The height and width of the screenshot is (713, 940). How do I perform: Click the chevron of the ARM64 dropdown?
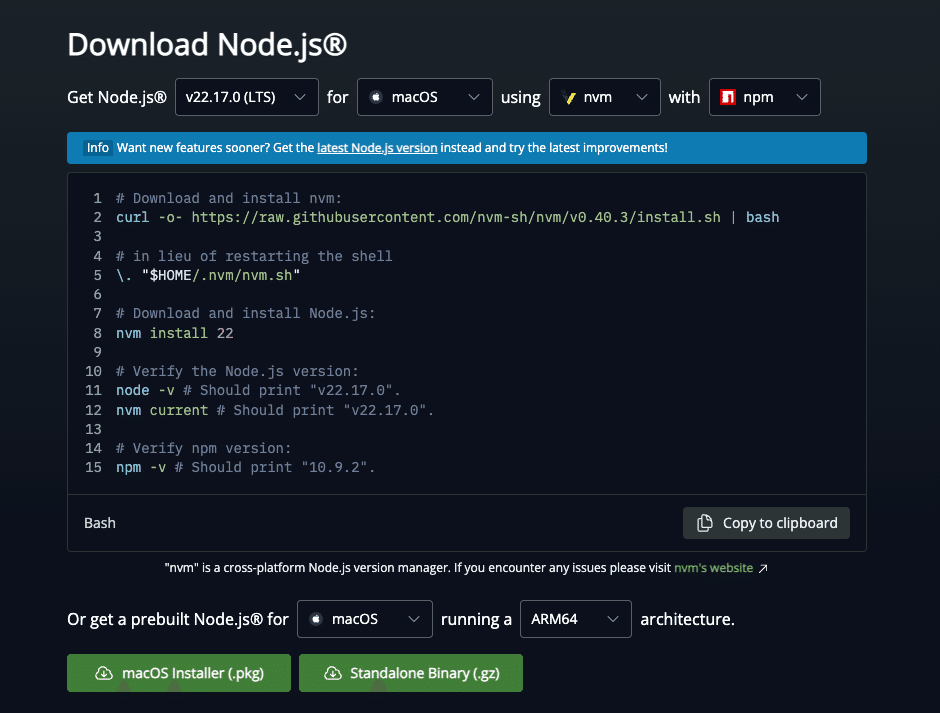pos(613,619)
